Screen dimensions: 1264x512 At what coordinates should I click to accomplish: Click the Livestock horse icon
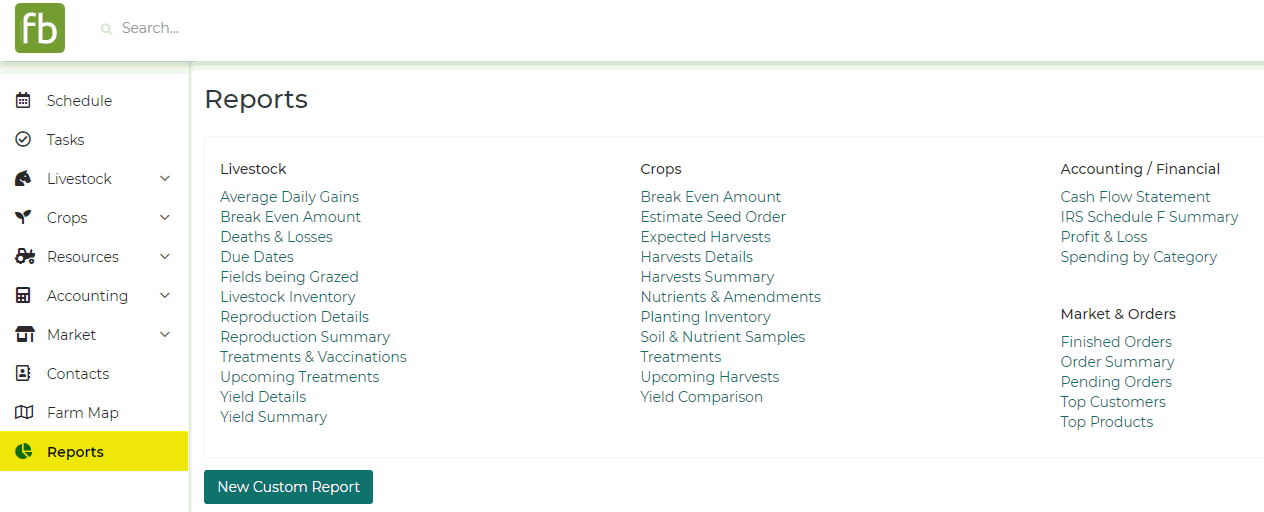(x=24, y=179)
